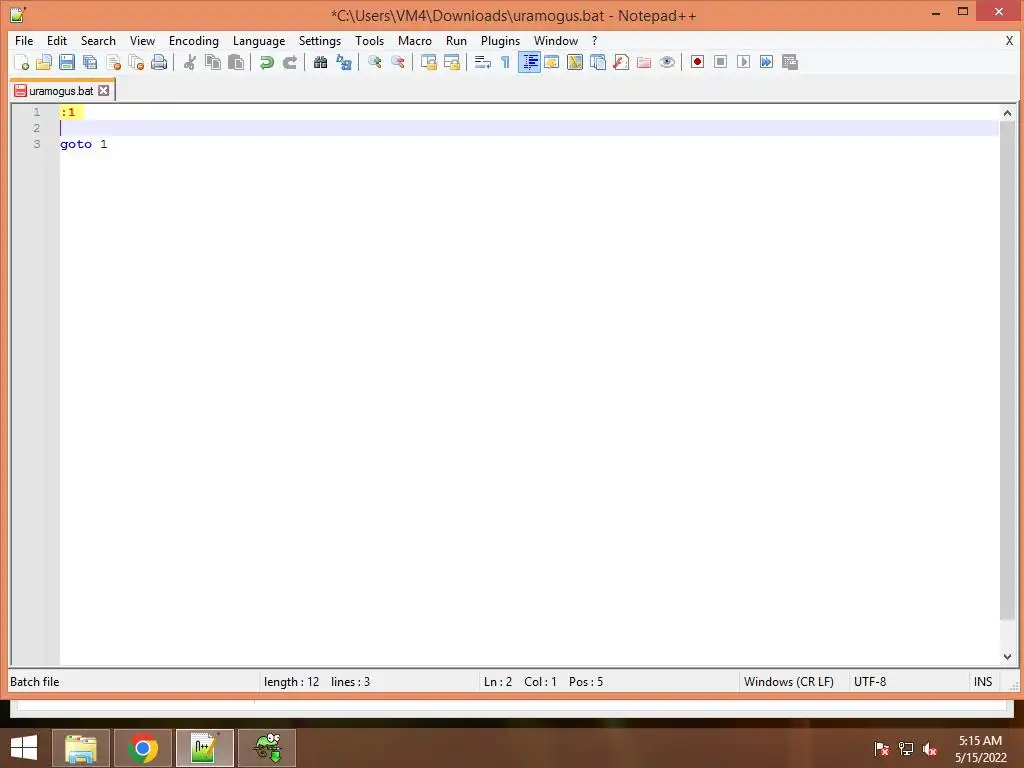The width and height of the screenshot is (1024, 768).
Task: Save the file using the floppy disk icon
Action: tap(67, 62)
